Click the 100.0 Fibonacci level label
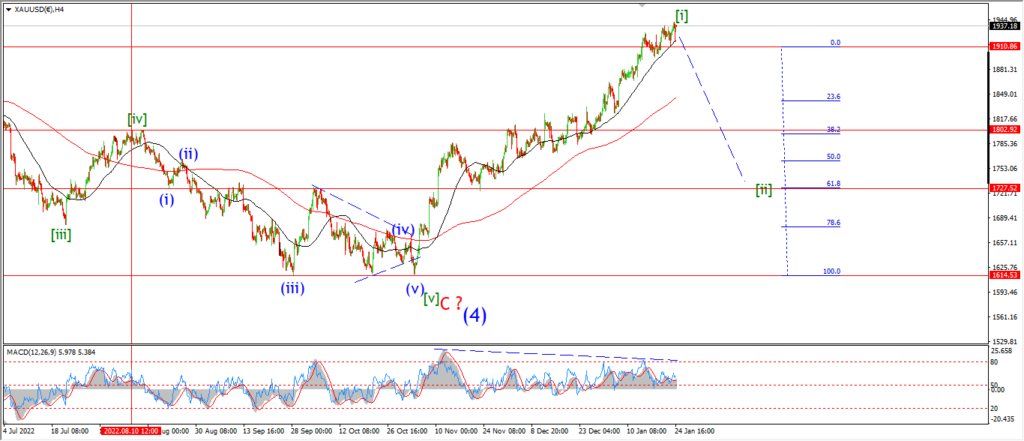The width and height of the screenshot is (1024, 441). pos(831,271)
